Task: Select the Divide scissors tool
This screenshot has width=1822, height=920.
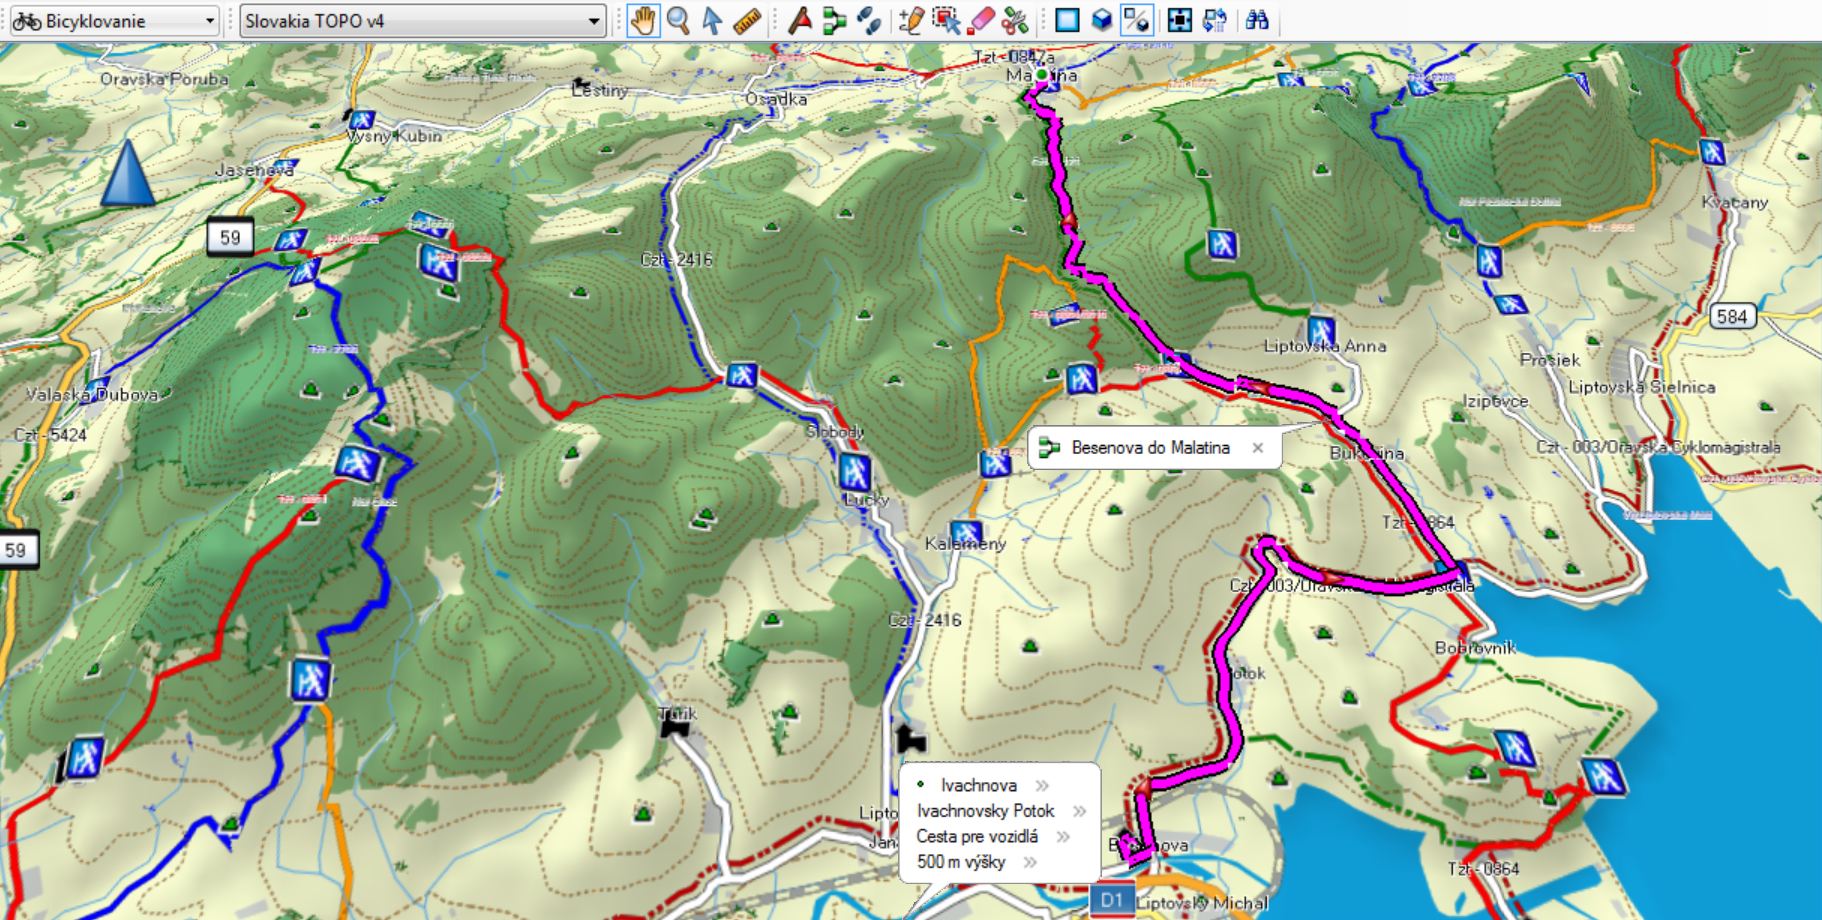Action: pos(1015,20)
